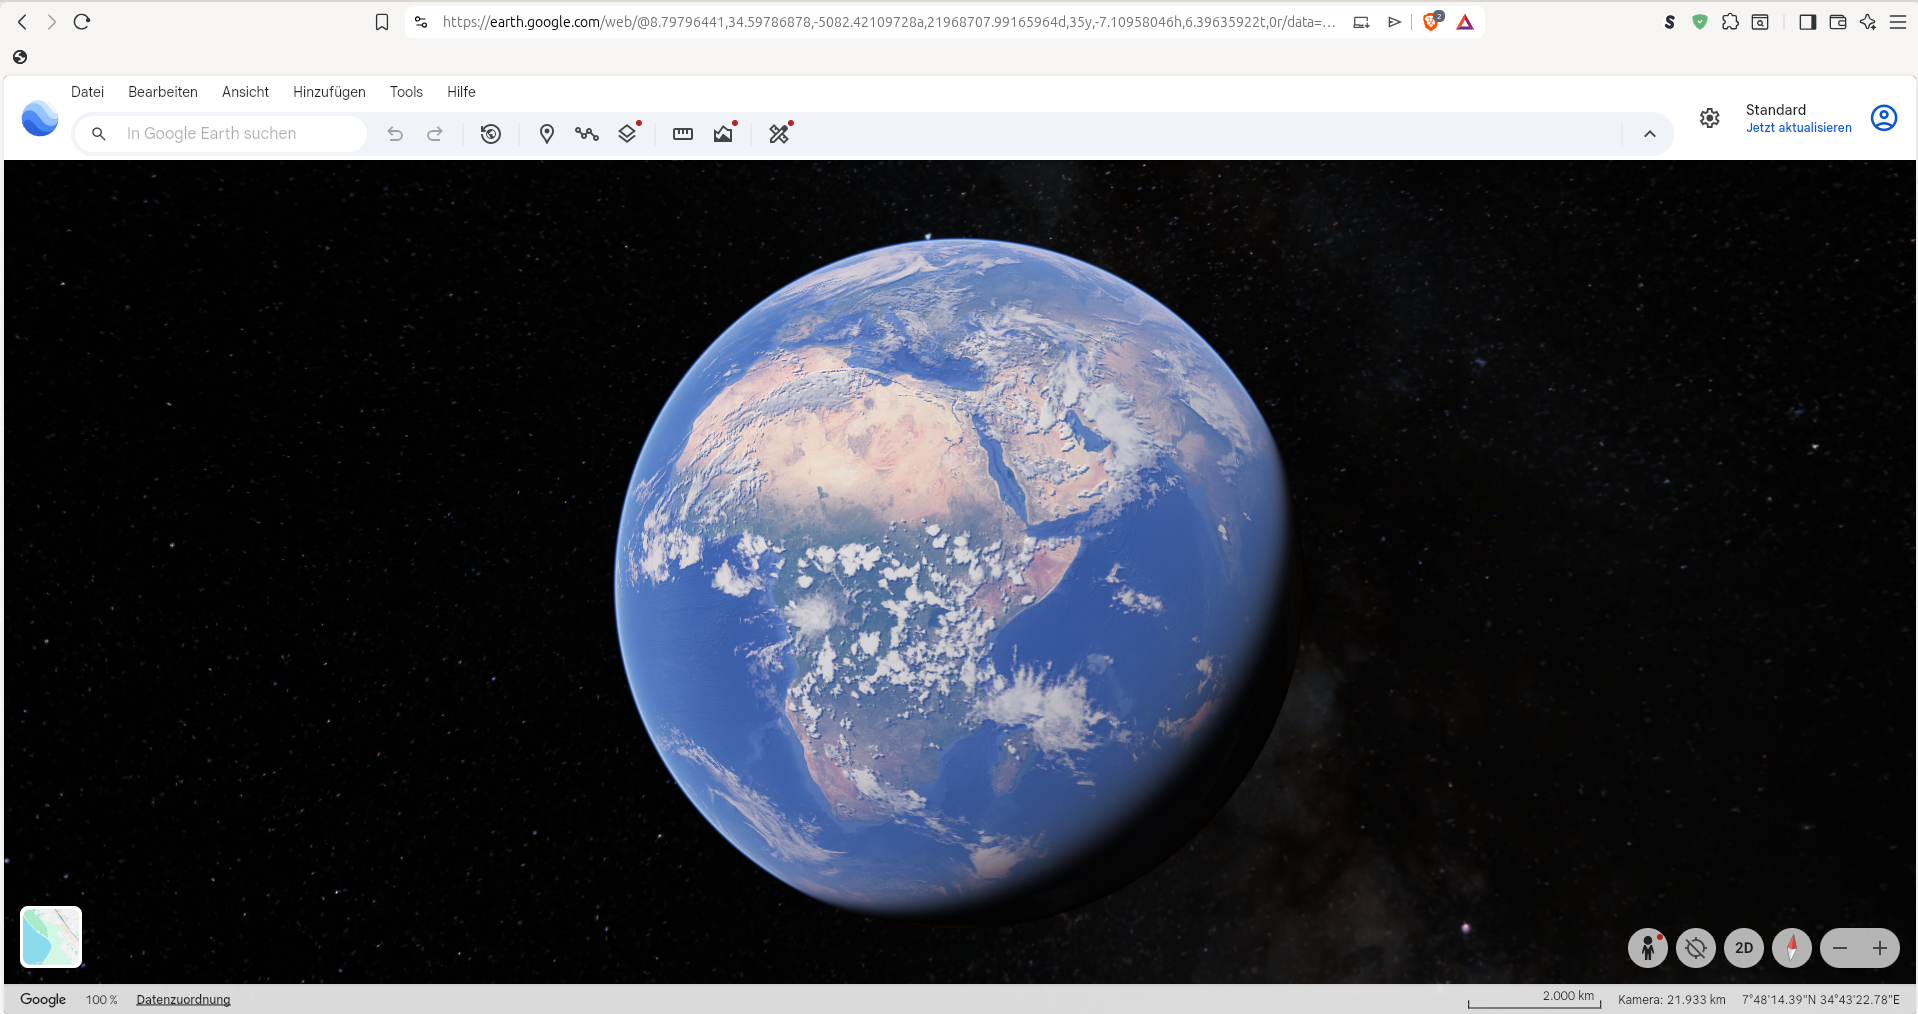
Task: Open the Street View pegman
Action: [x=1648, y=948]
